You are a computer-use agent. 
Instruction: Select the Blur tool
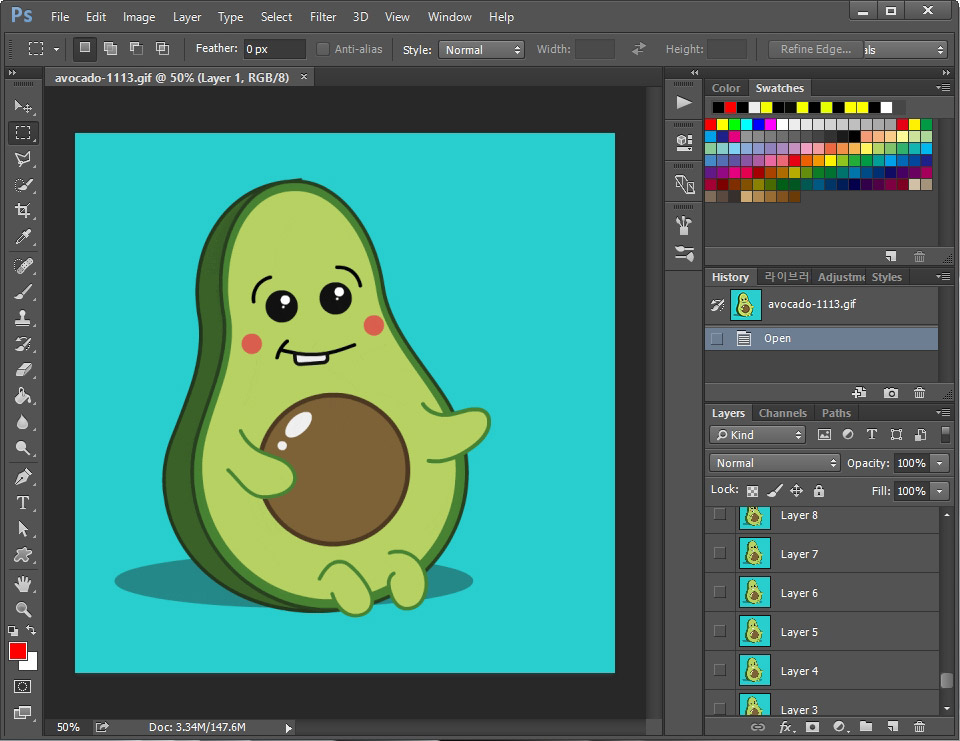click(23, 423)
